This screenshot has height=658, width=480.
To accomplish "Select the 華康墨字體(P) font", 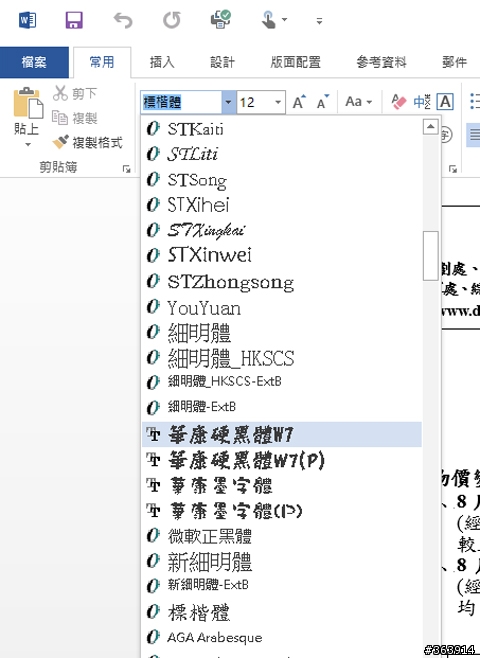I will click(x=282, y=511).
